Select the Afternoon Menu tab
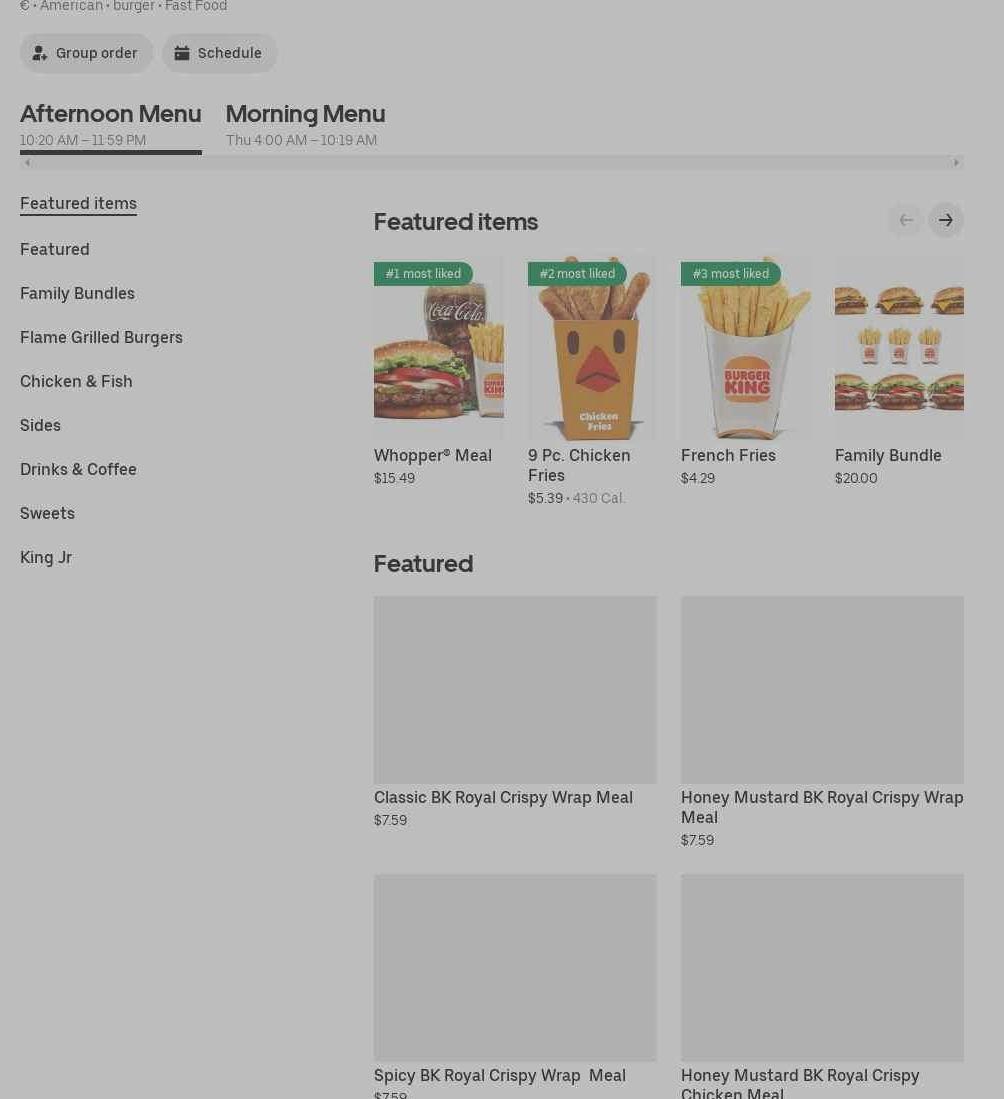 pyautogui.click(x=111, y=125)
